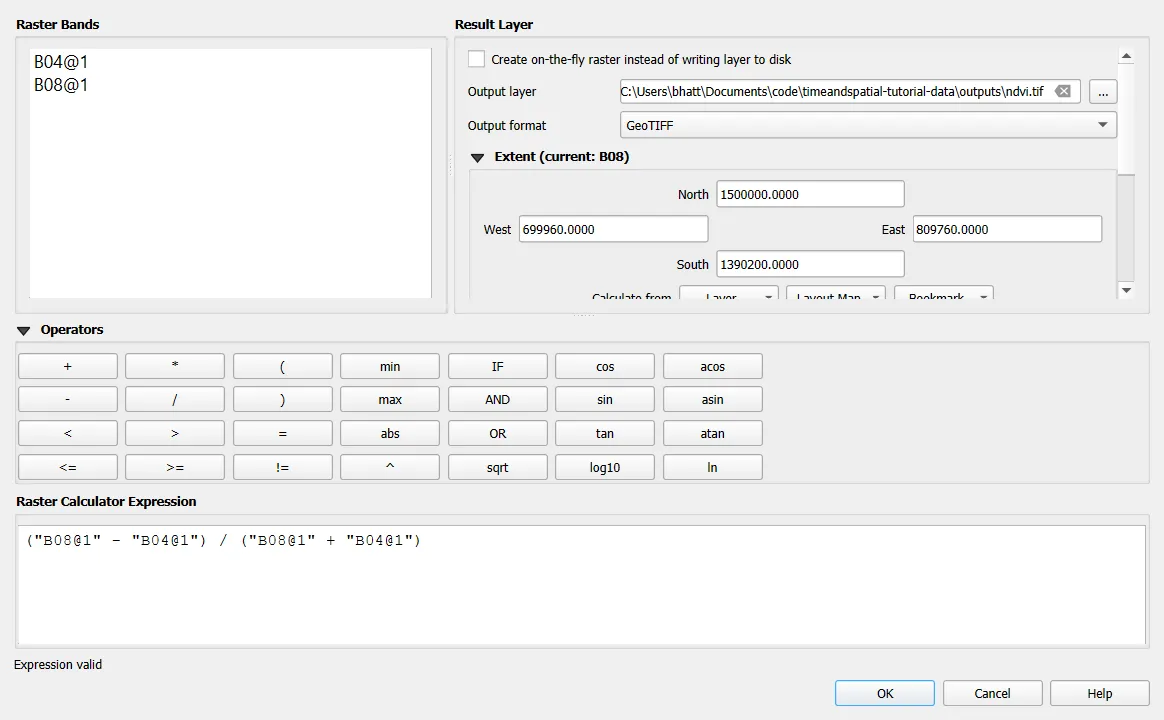Cancel the raster calculator dialog
This screenshot has width=1164, height=720.
(x=993, y=693)
